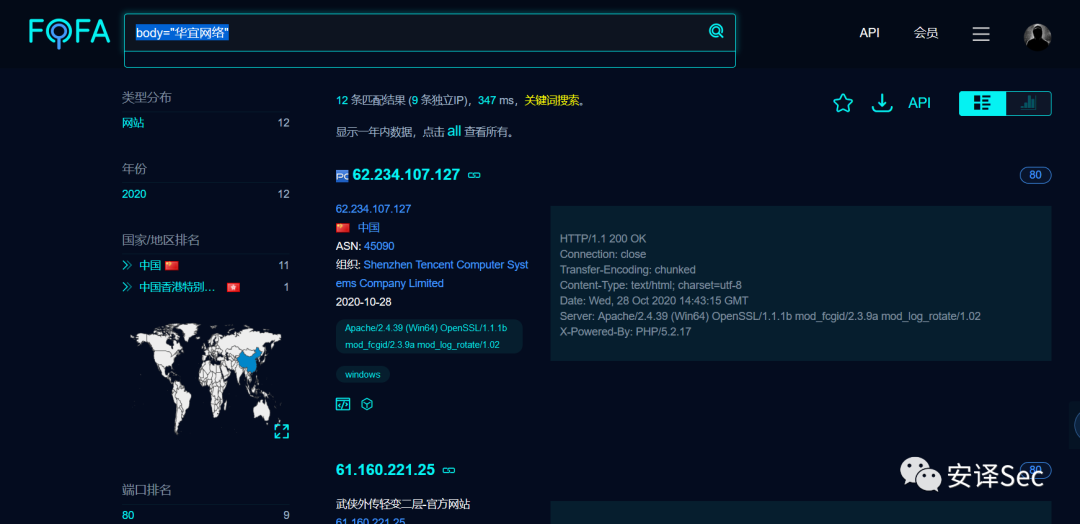1080x524 pixels.
Task: Open the user avatar profile
Action: [1037, 36]
